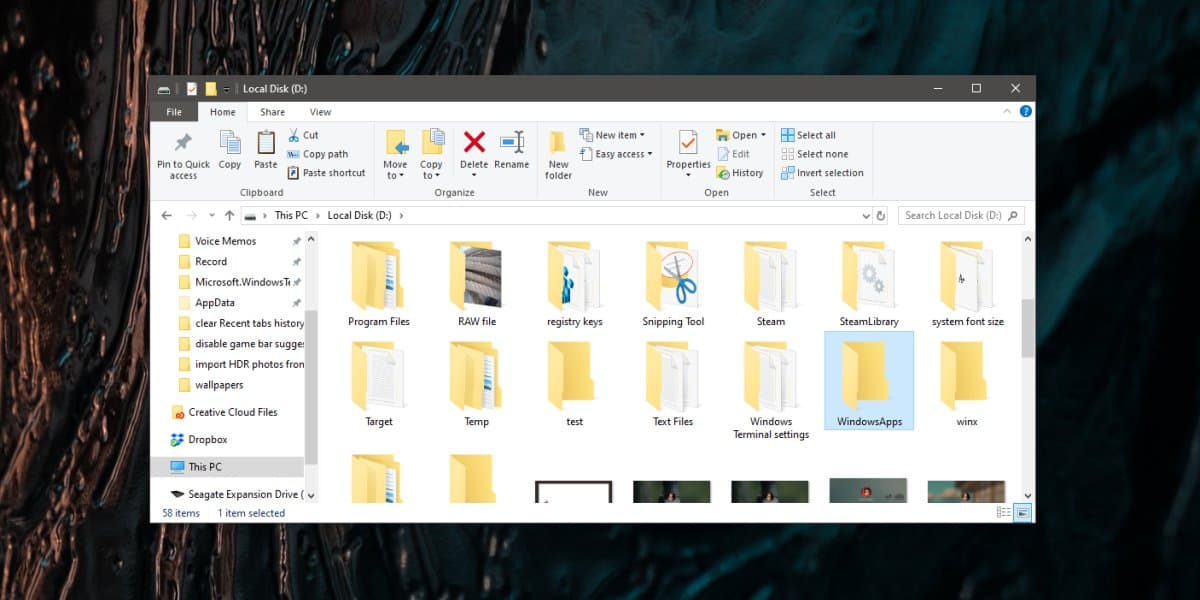The image size is (1200, 600).
Task: Click Invert selection in the ribbon
Action: coord(822,172)
